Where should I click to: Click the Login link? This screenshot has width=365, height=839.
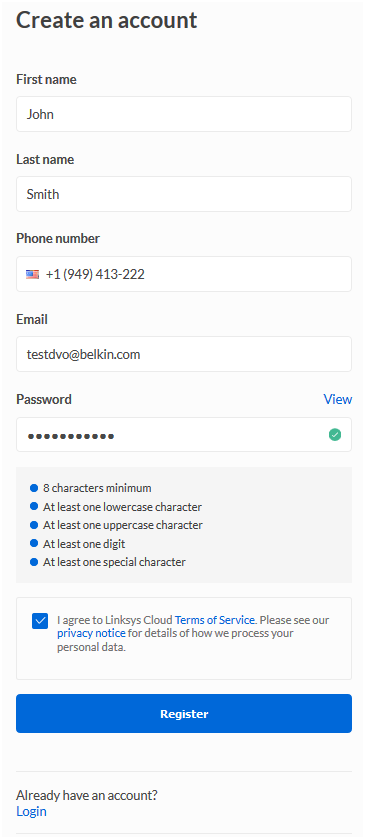(31, 812)
